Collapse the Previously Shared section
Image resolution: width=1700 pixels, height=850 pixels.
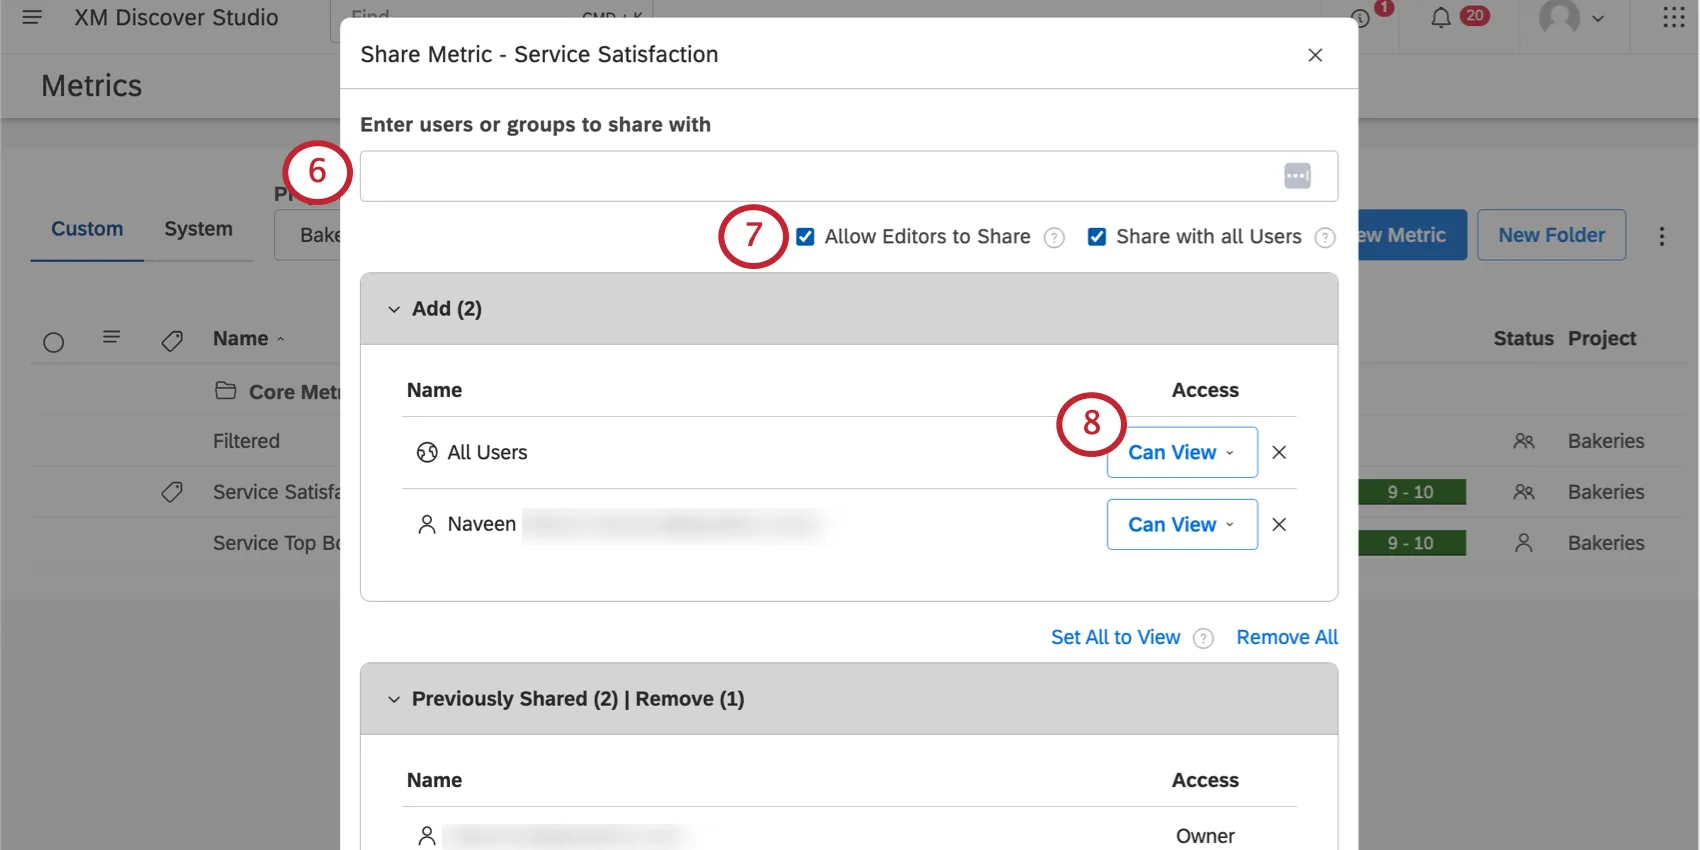point(394,700)
